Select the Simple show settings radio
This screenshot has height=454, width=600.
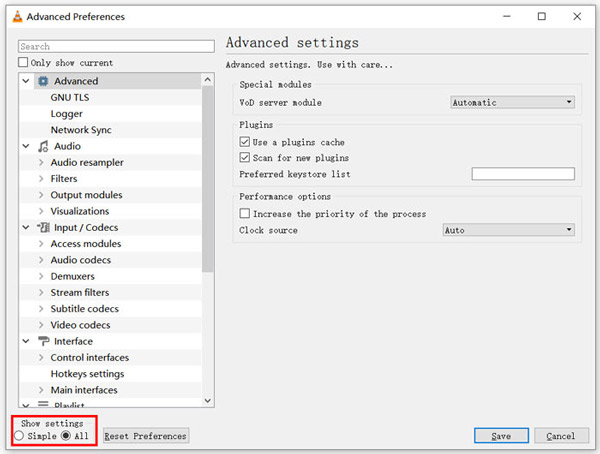(x=19, y=436)
